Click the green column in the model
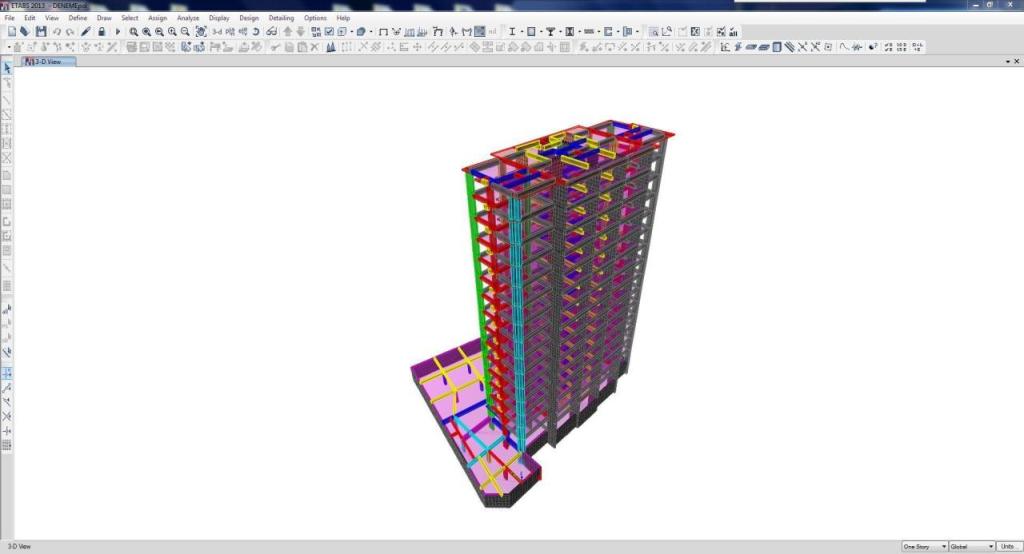Screen dimensions: 1024x554 (x=477, y=270)
